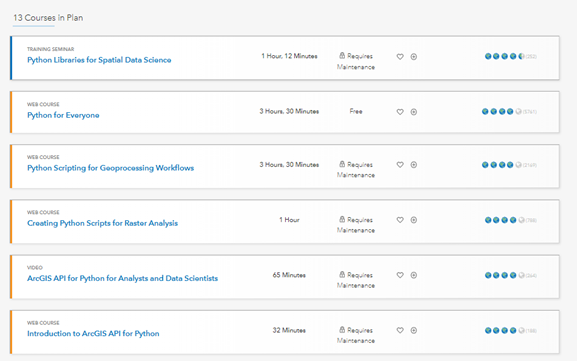This screenshot has height=361, width=577.
Task: Click 'TRAINING SEMINAR' type label
Action: (50, 49)
